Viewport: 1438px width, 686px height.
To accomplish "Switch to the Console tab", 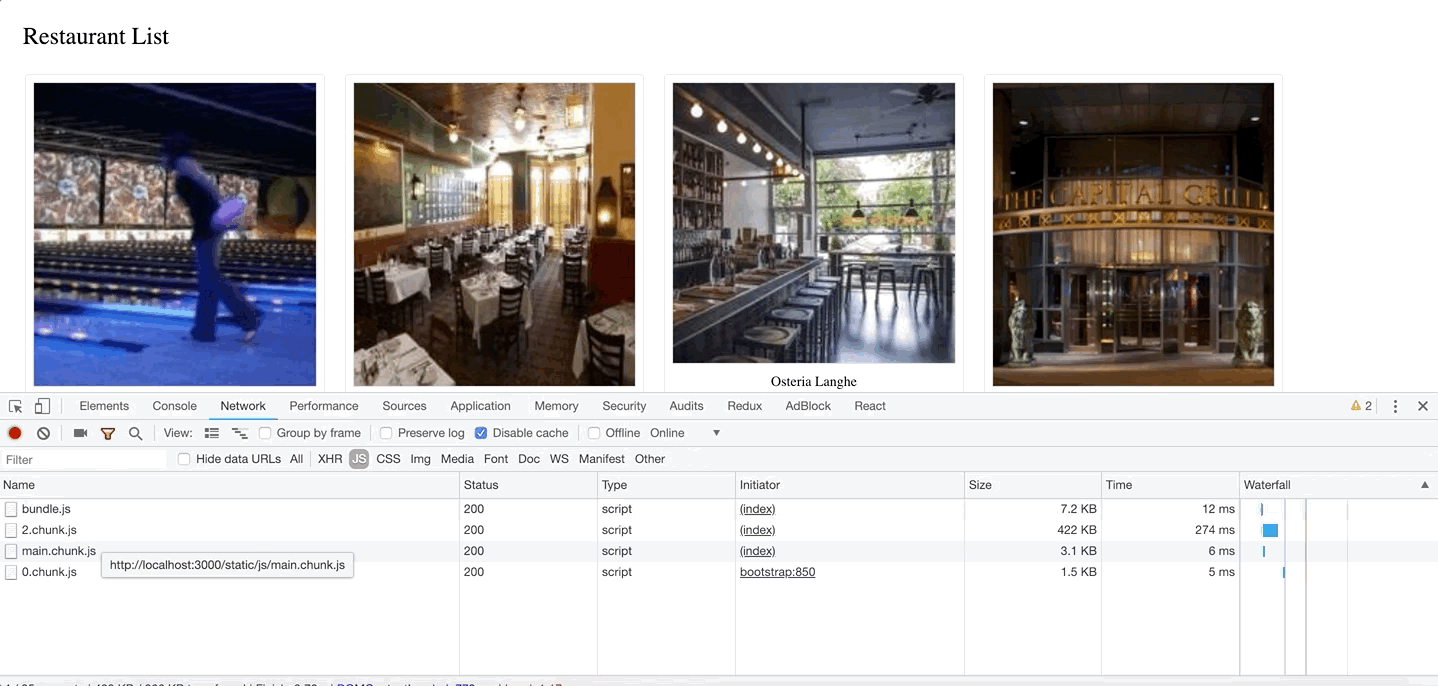I will coord(175,406).
